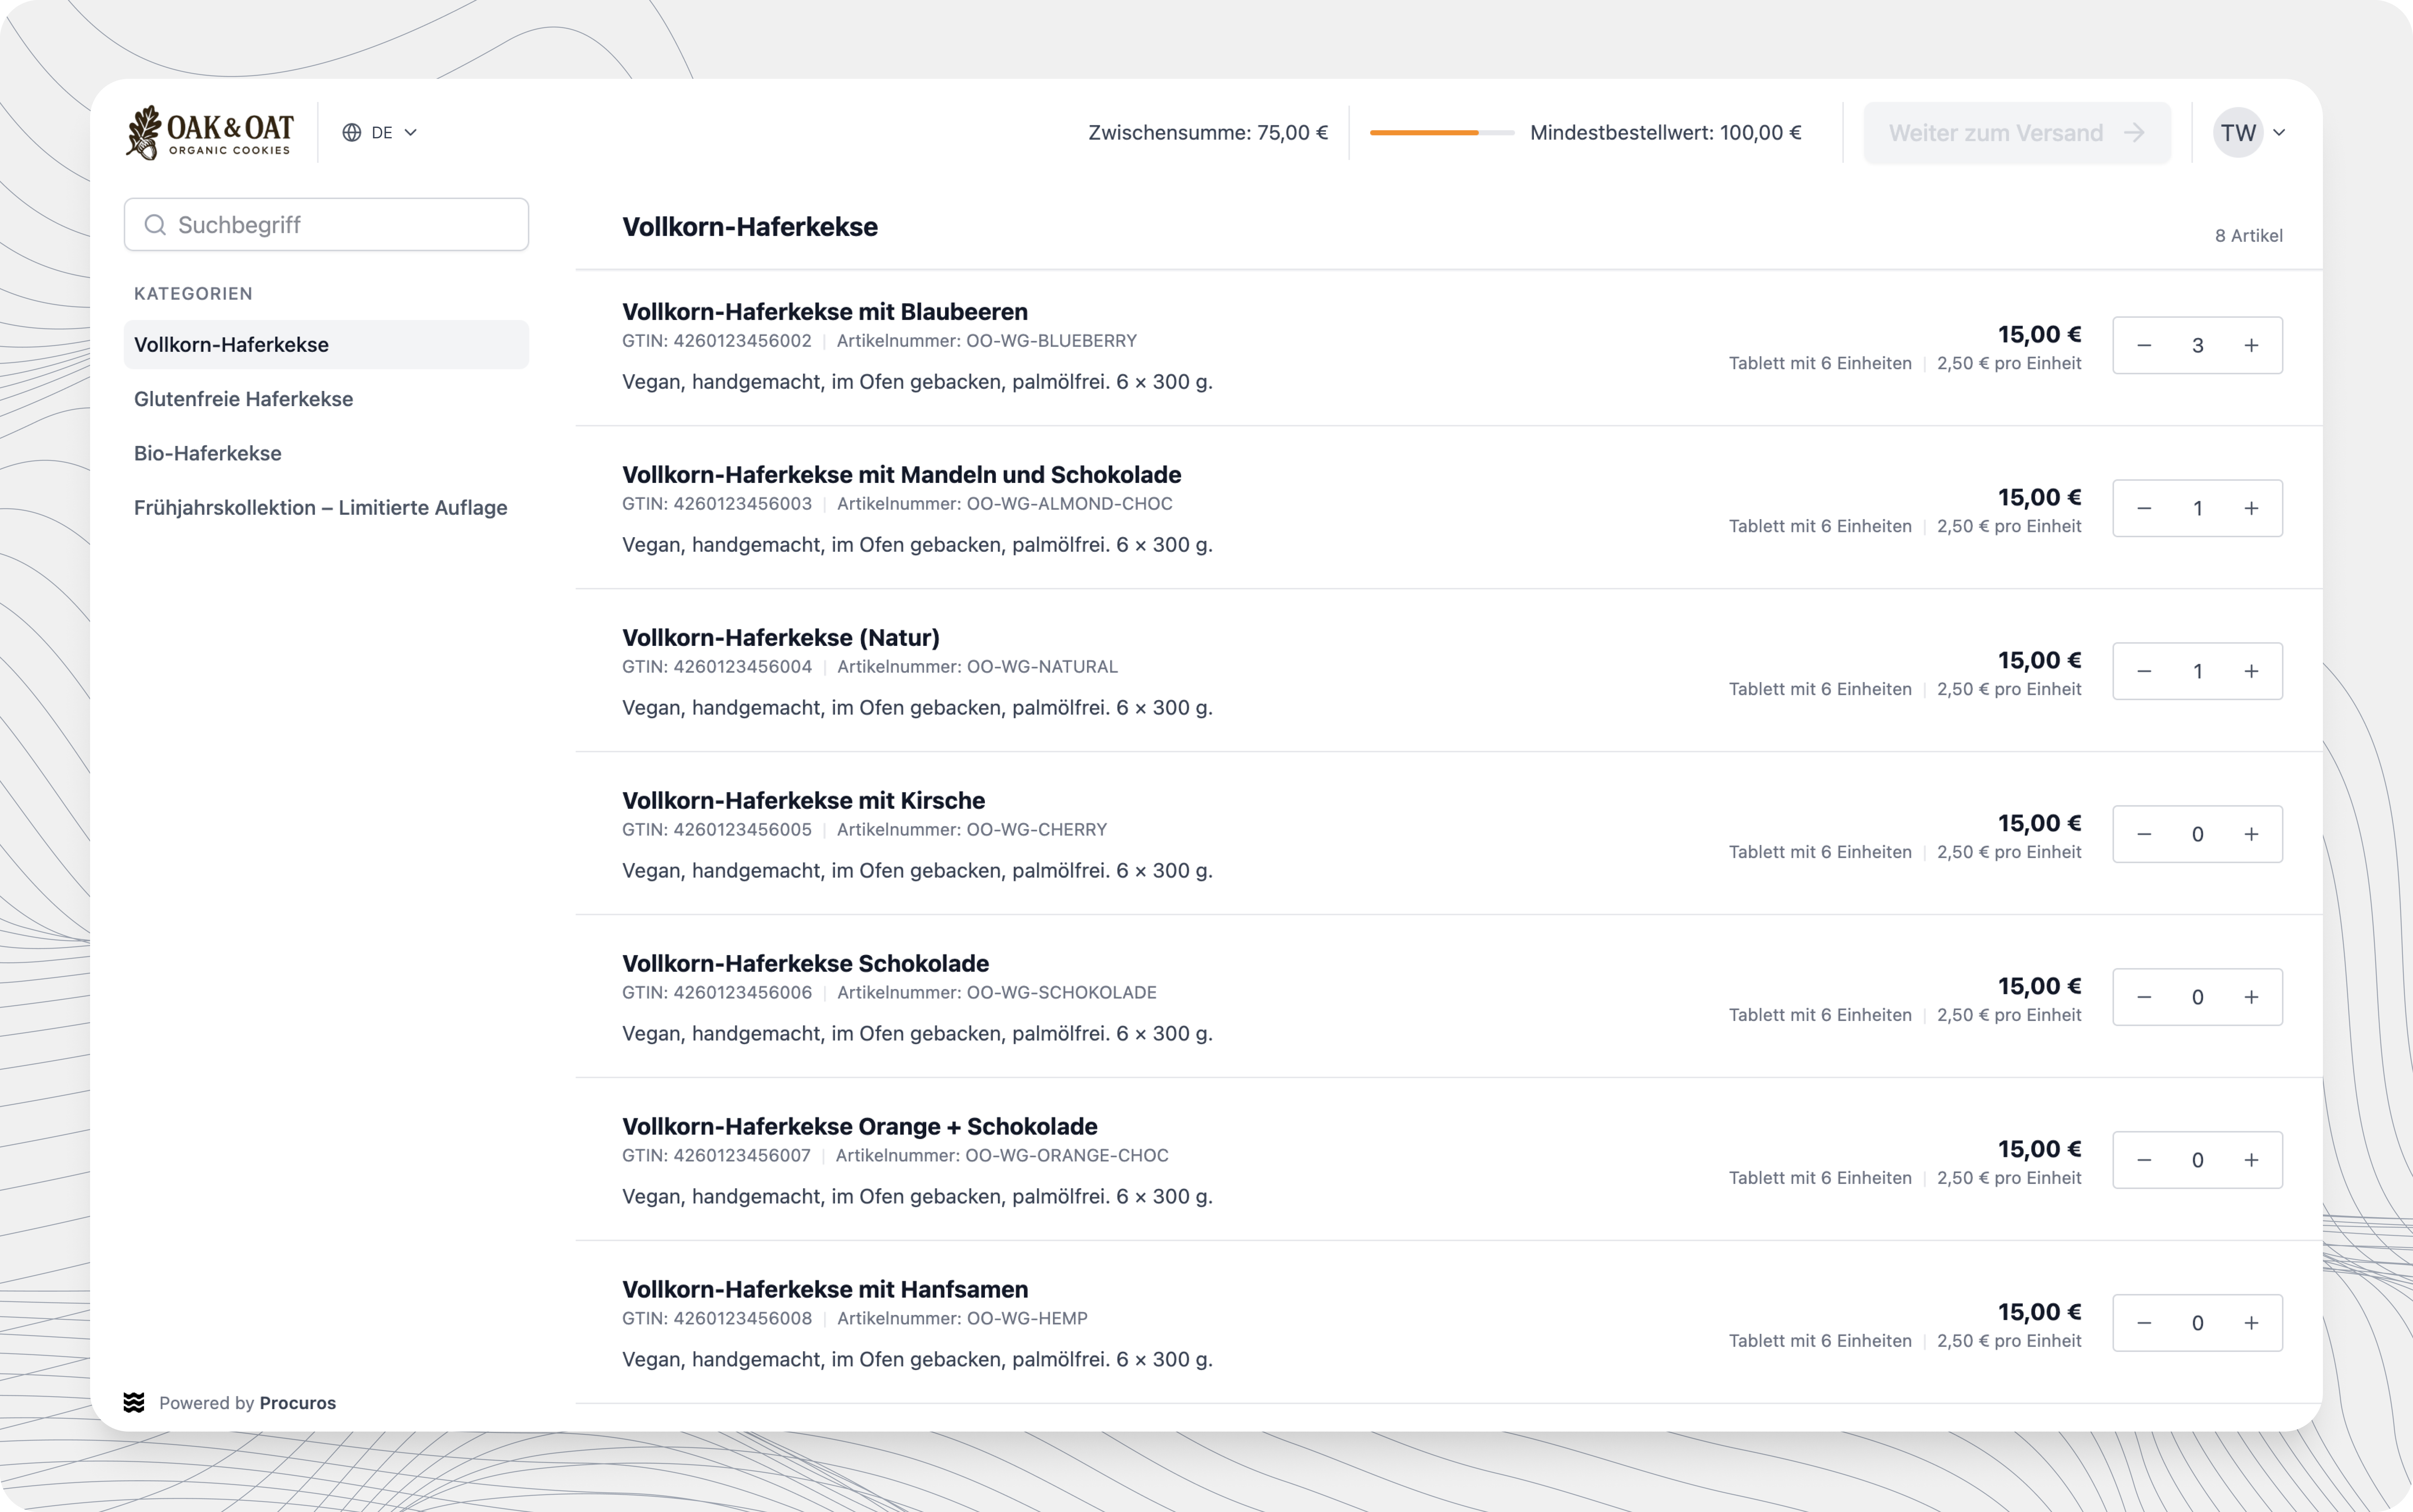Decrease quantity of Blaubeeren cookies
The width and height of the screenshot is (2413, 1512).
click(x=2143, y=345)
